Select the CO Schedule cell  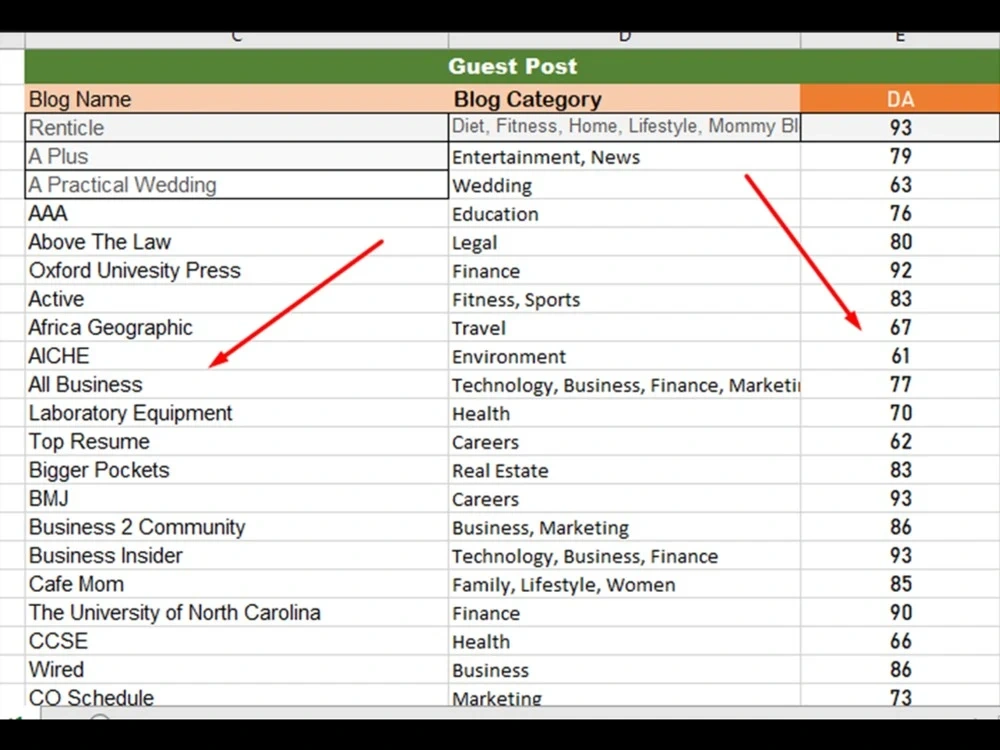(x=237, y=695)
